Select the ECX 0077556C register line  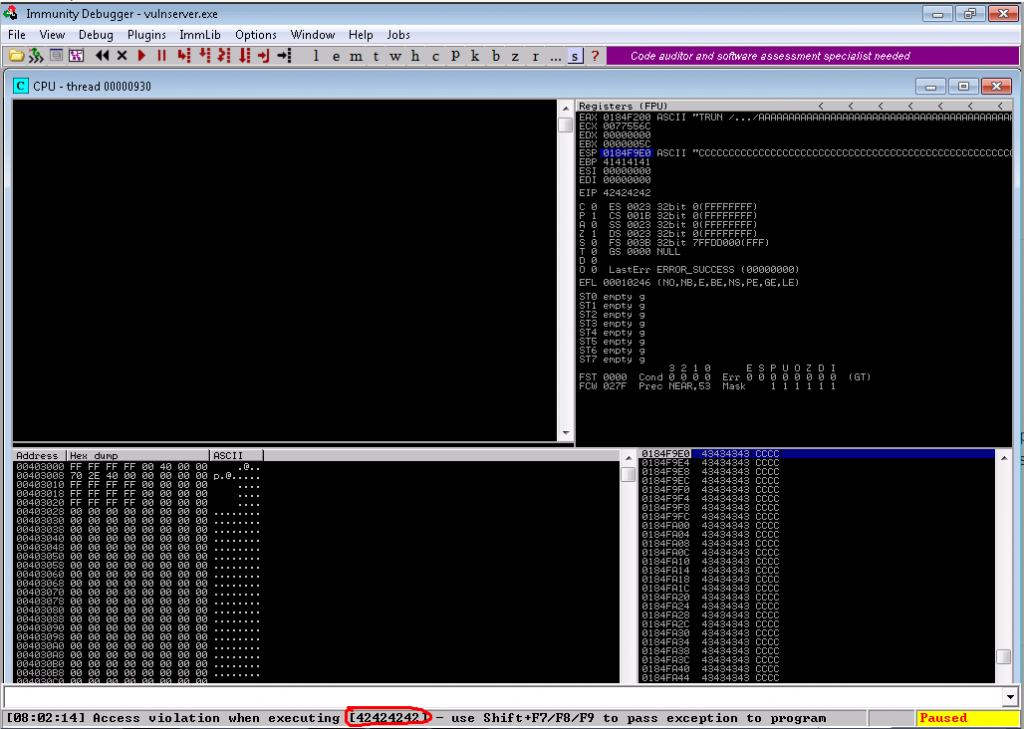[x=615, y=126]
